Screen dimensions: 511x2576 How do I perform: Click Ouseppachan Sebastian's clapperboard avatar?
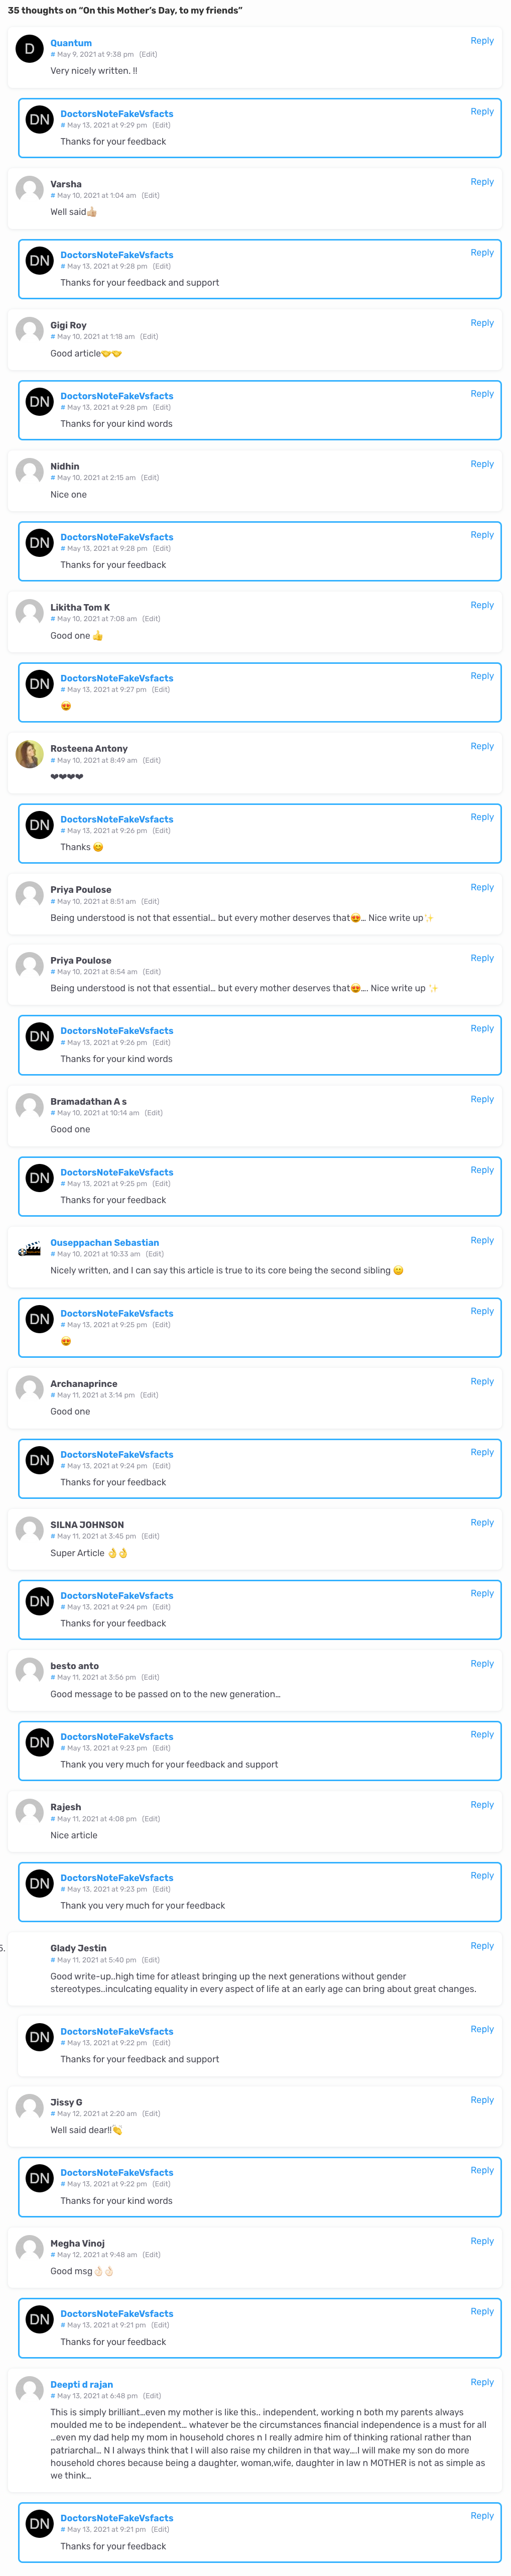[x=29, y=1248]
